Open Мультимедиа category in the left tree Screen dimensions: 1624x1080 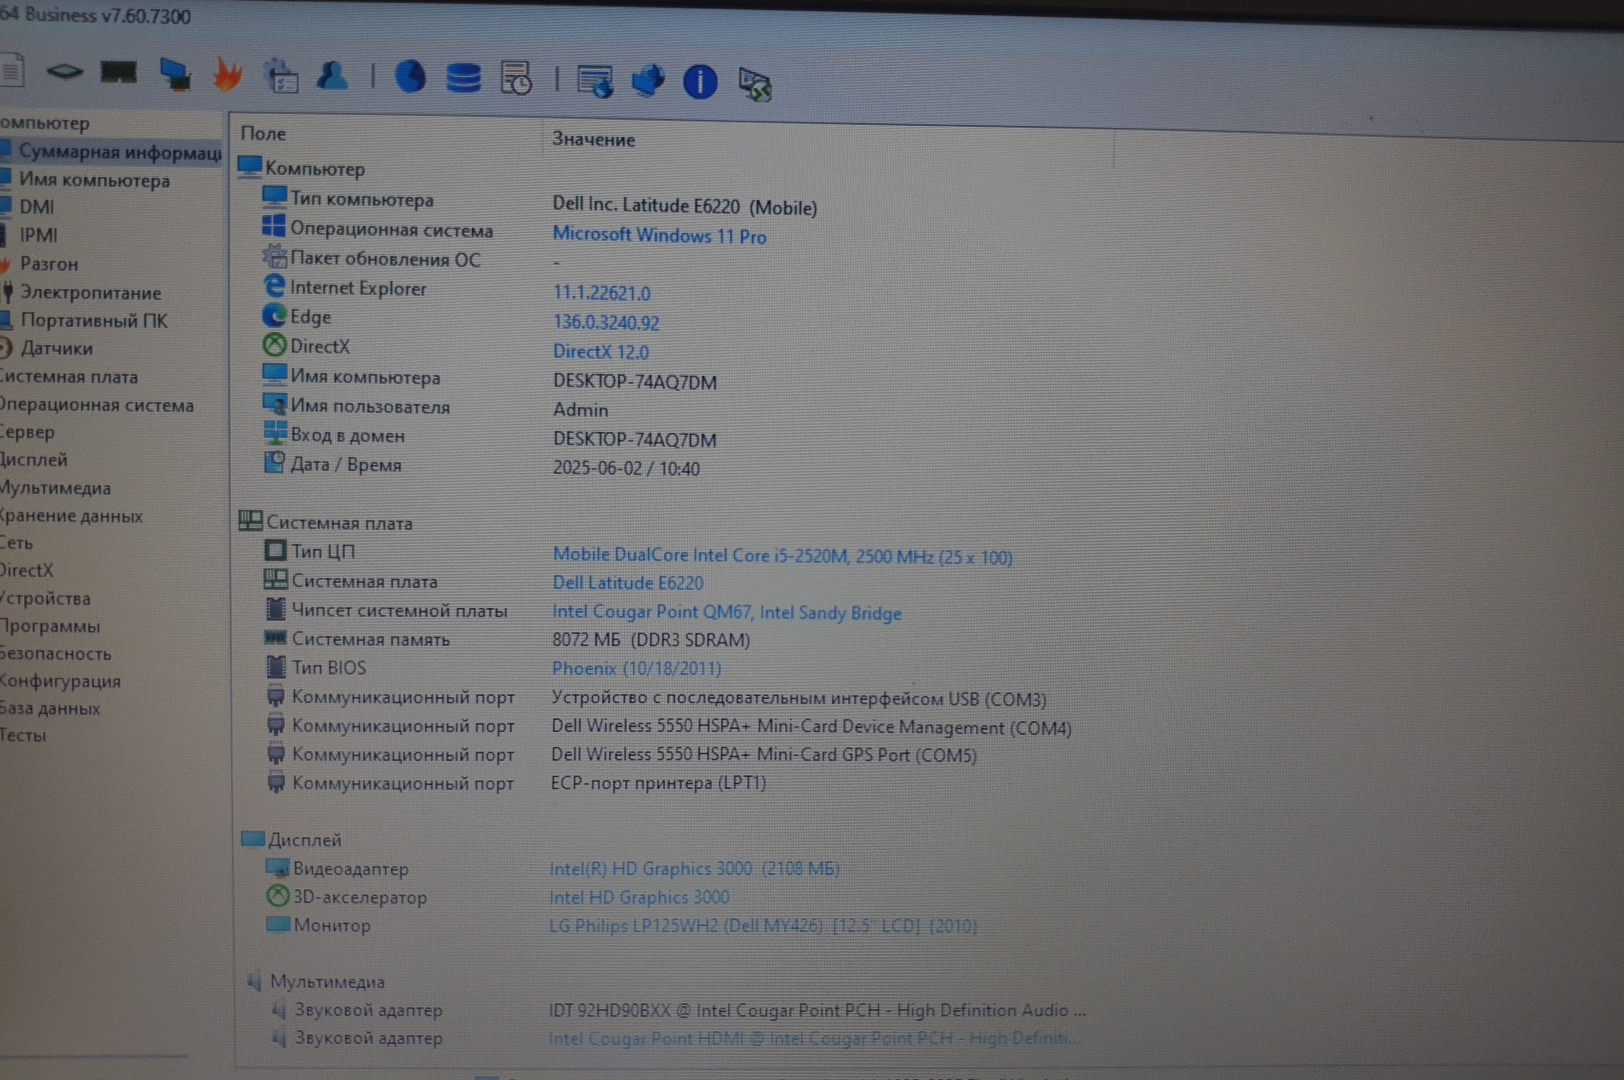click(x=56, y=488)
